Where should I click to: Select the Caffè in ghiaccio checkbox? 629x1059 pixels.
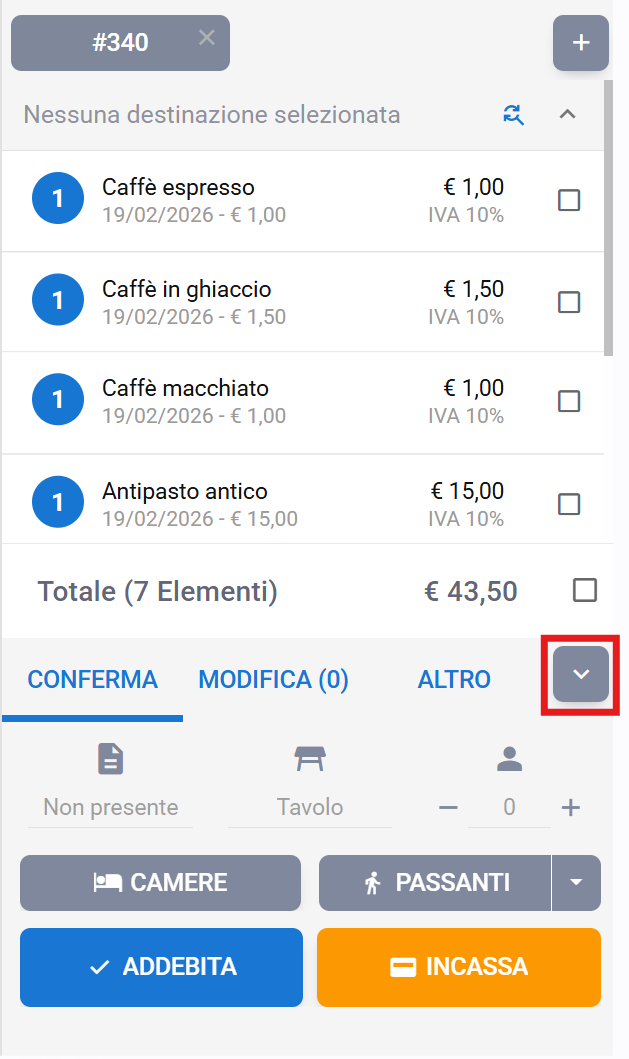coord(568,301)
